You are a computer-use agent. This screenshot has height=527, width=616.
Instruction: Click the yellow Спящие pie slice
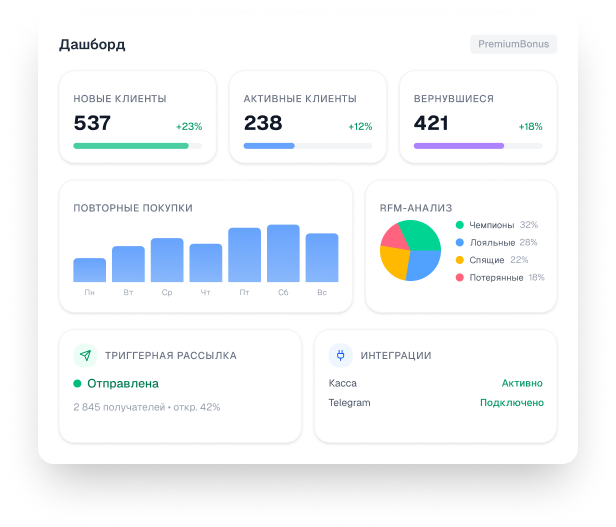click(395, 263)
